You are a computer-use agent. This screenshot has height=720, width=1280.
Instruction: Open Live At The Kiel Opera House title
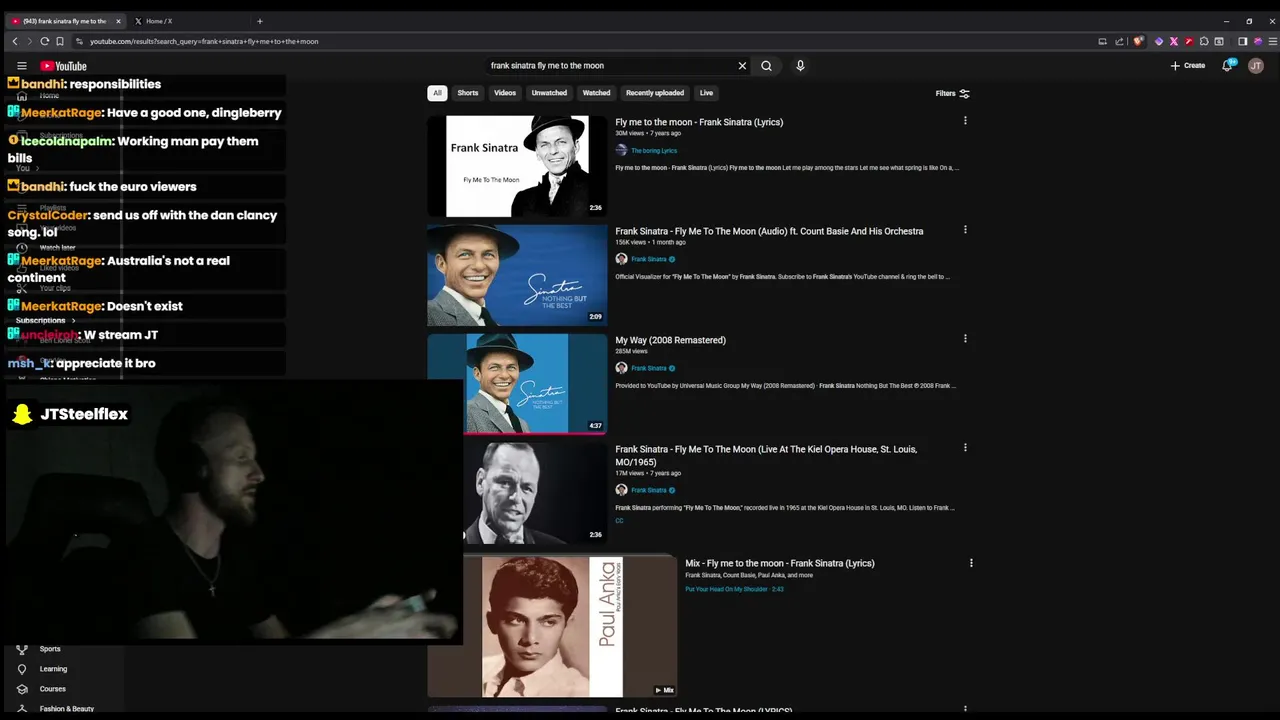pos(766,455)
